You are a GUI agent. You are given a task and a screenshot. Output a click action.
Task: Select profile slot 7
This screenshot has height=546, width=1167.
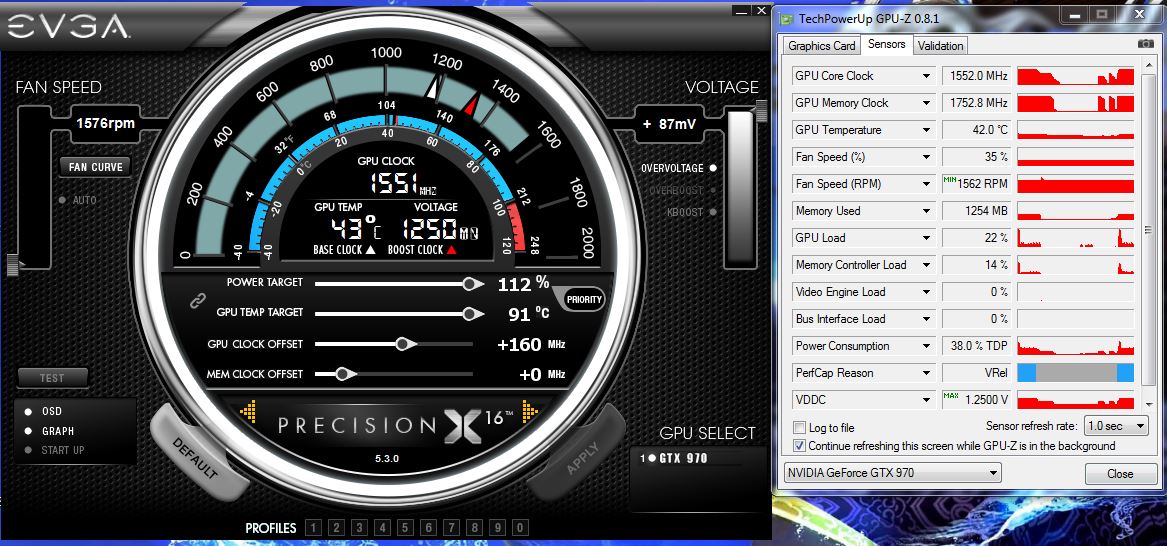click(x=452, y=528)
